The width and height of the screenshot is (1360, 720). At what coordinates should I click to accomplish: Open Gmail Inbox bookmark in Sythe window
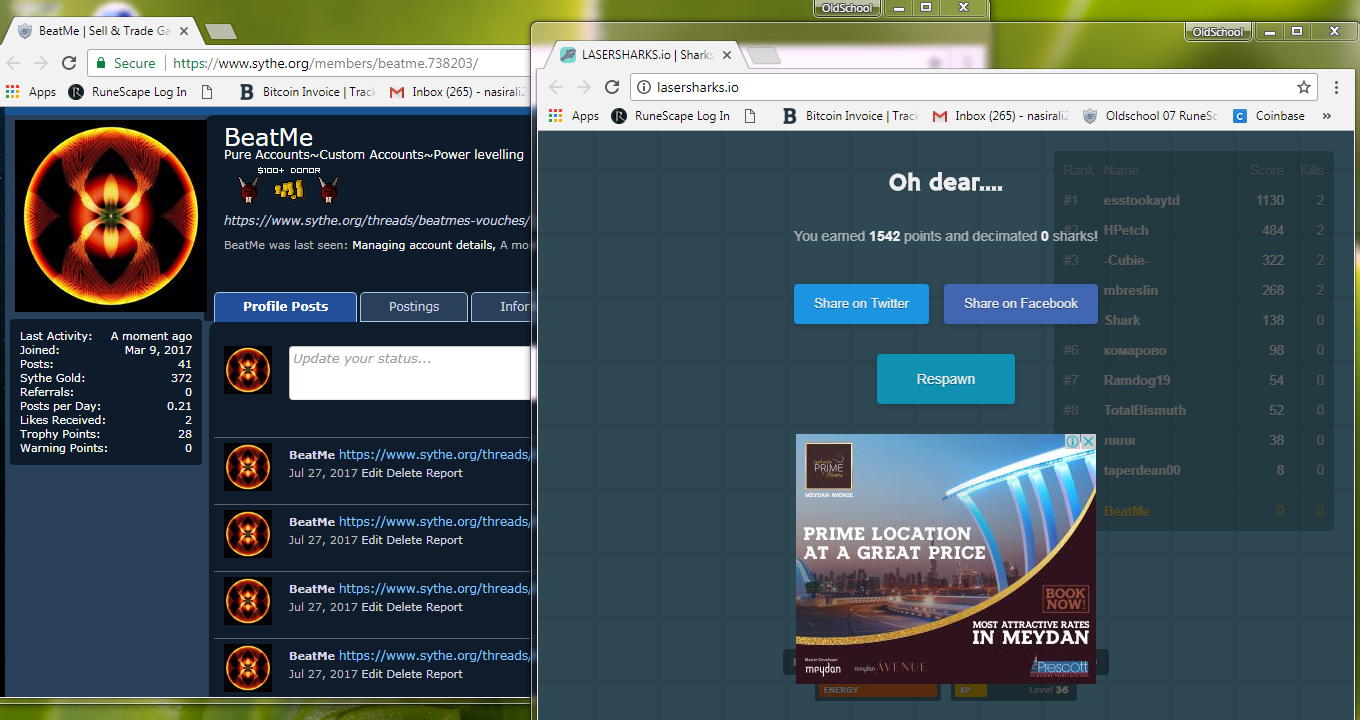(458, 92)
